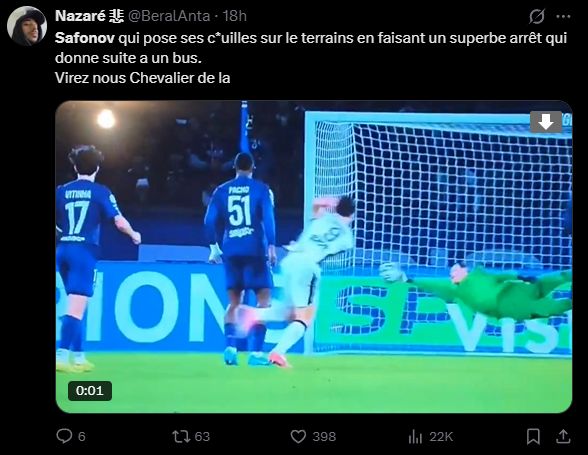Open the Grok slashed-circle icon
The width and height of the screenshot is (588, 455).
point(537,17)
